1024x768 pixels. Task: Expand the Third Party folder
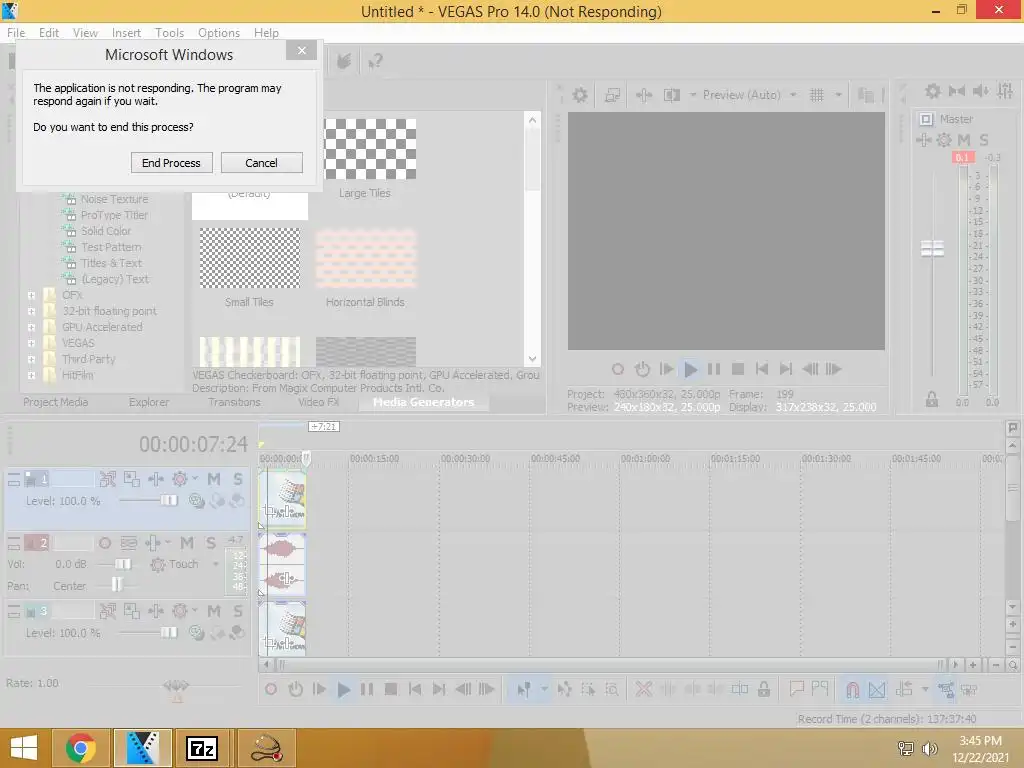click(x=31, y=359)
